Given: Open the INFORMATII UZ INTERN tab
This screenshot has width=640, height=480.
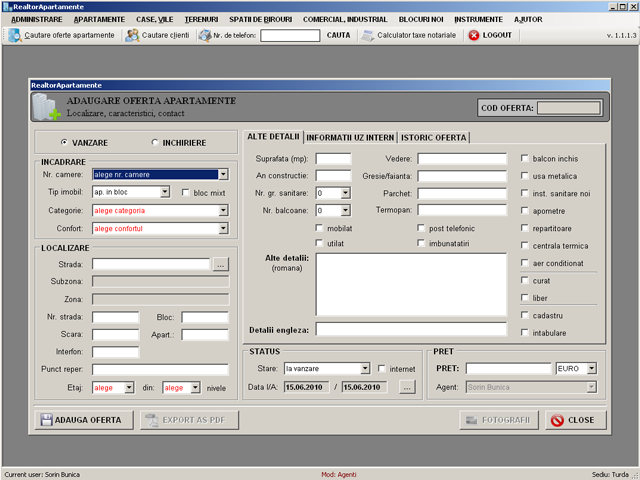Looking at the screenshot, I should click(x=350, y=136).
